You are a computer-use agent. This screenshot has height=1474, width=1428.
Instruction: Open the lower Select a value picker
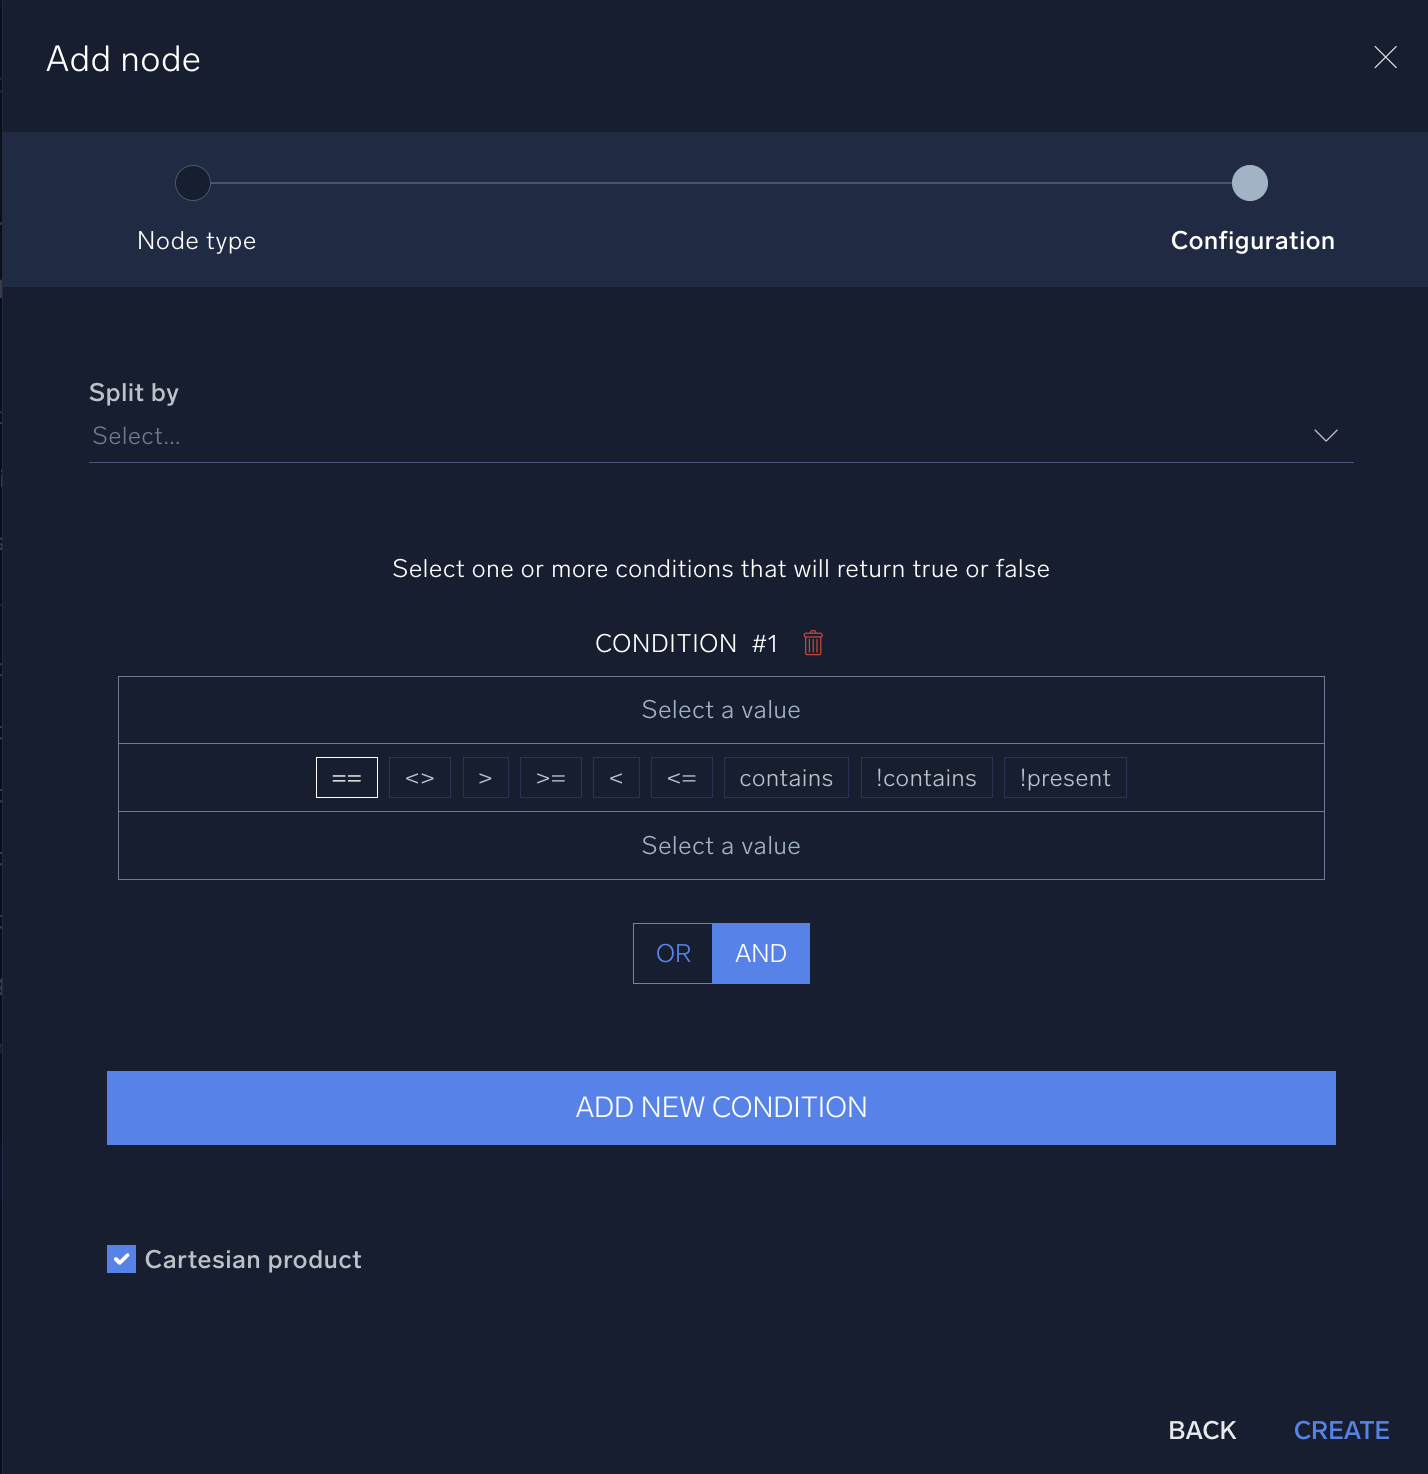[721, 845]
